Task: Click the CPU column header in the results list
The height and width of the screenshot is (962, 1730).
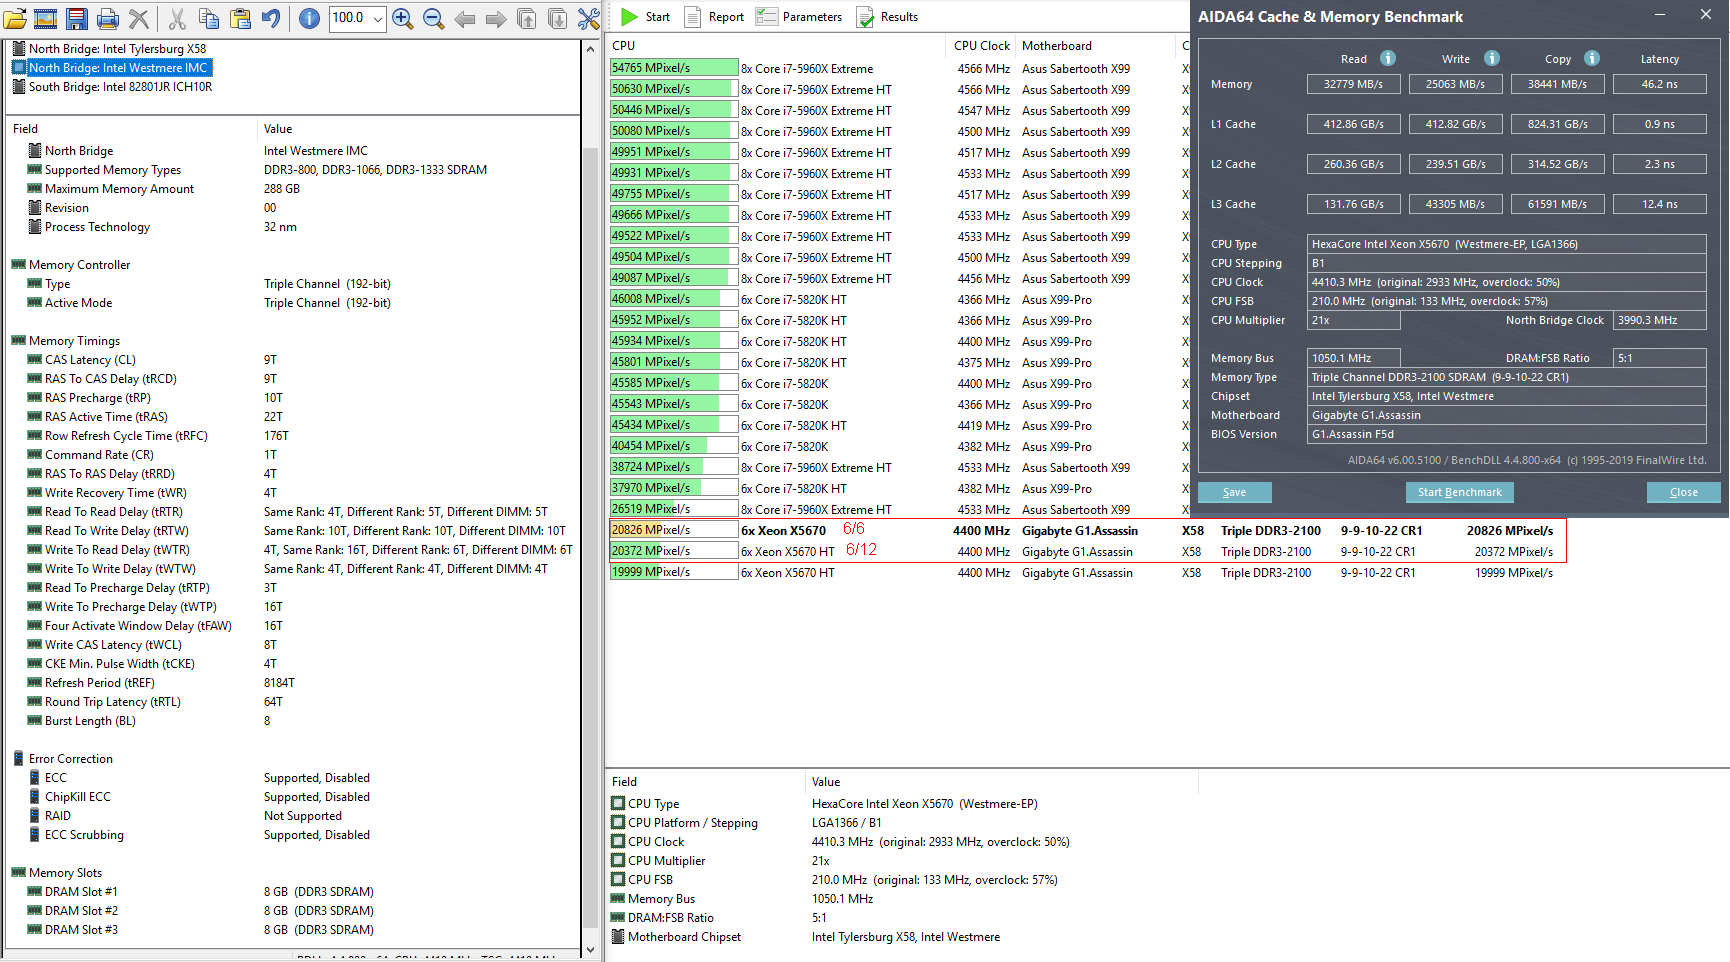Action: point(776,46)
